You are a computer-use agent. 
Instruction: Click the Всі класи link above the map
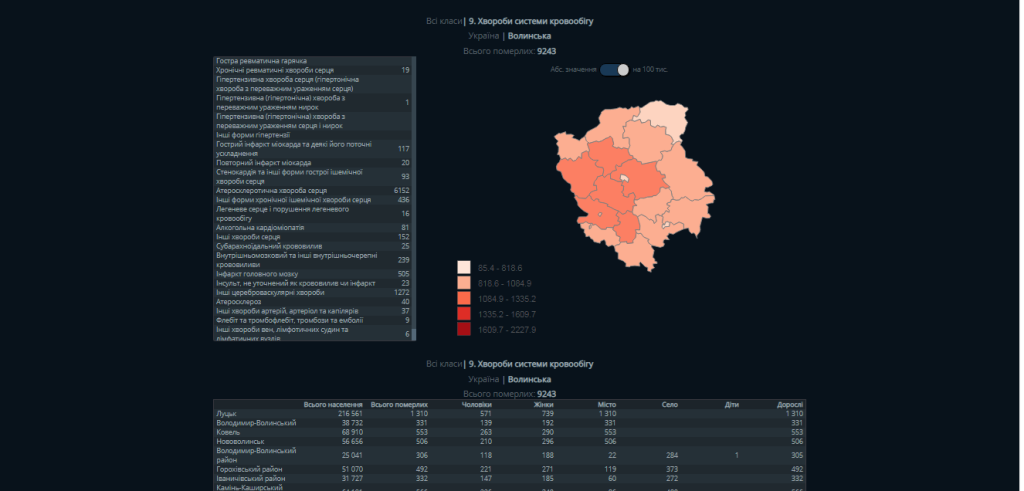pos(444,20)
